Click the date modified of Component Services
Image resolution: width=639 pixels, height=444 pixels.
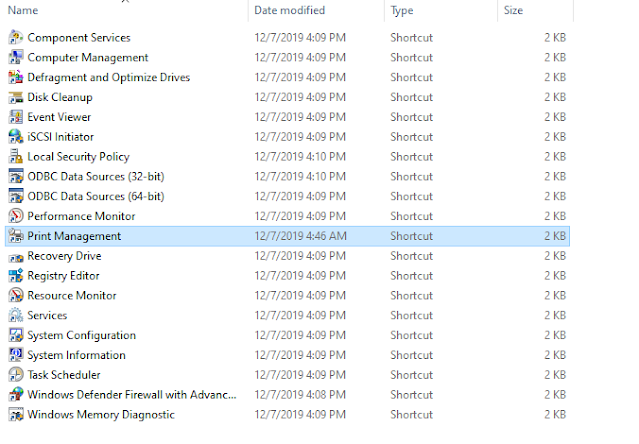point(300,37)
